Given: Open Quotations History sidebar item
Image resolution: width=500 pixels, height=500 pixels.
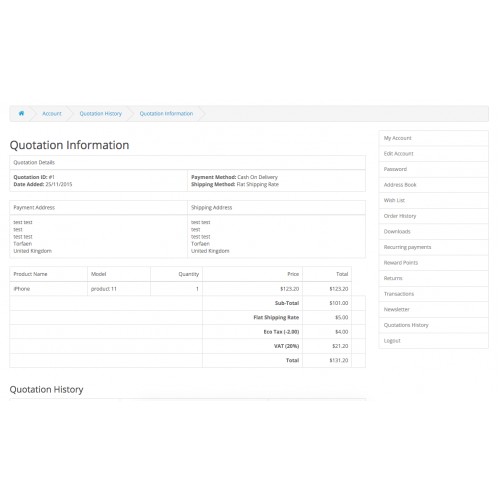Looking at the screenshot, I should [434, 325].
